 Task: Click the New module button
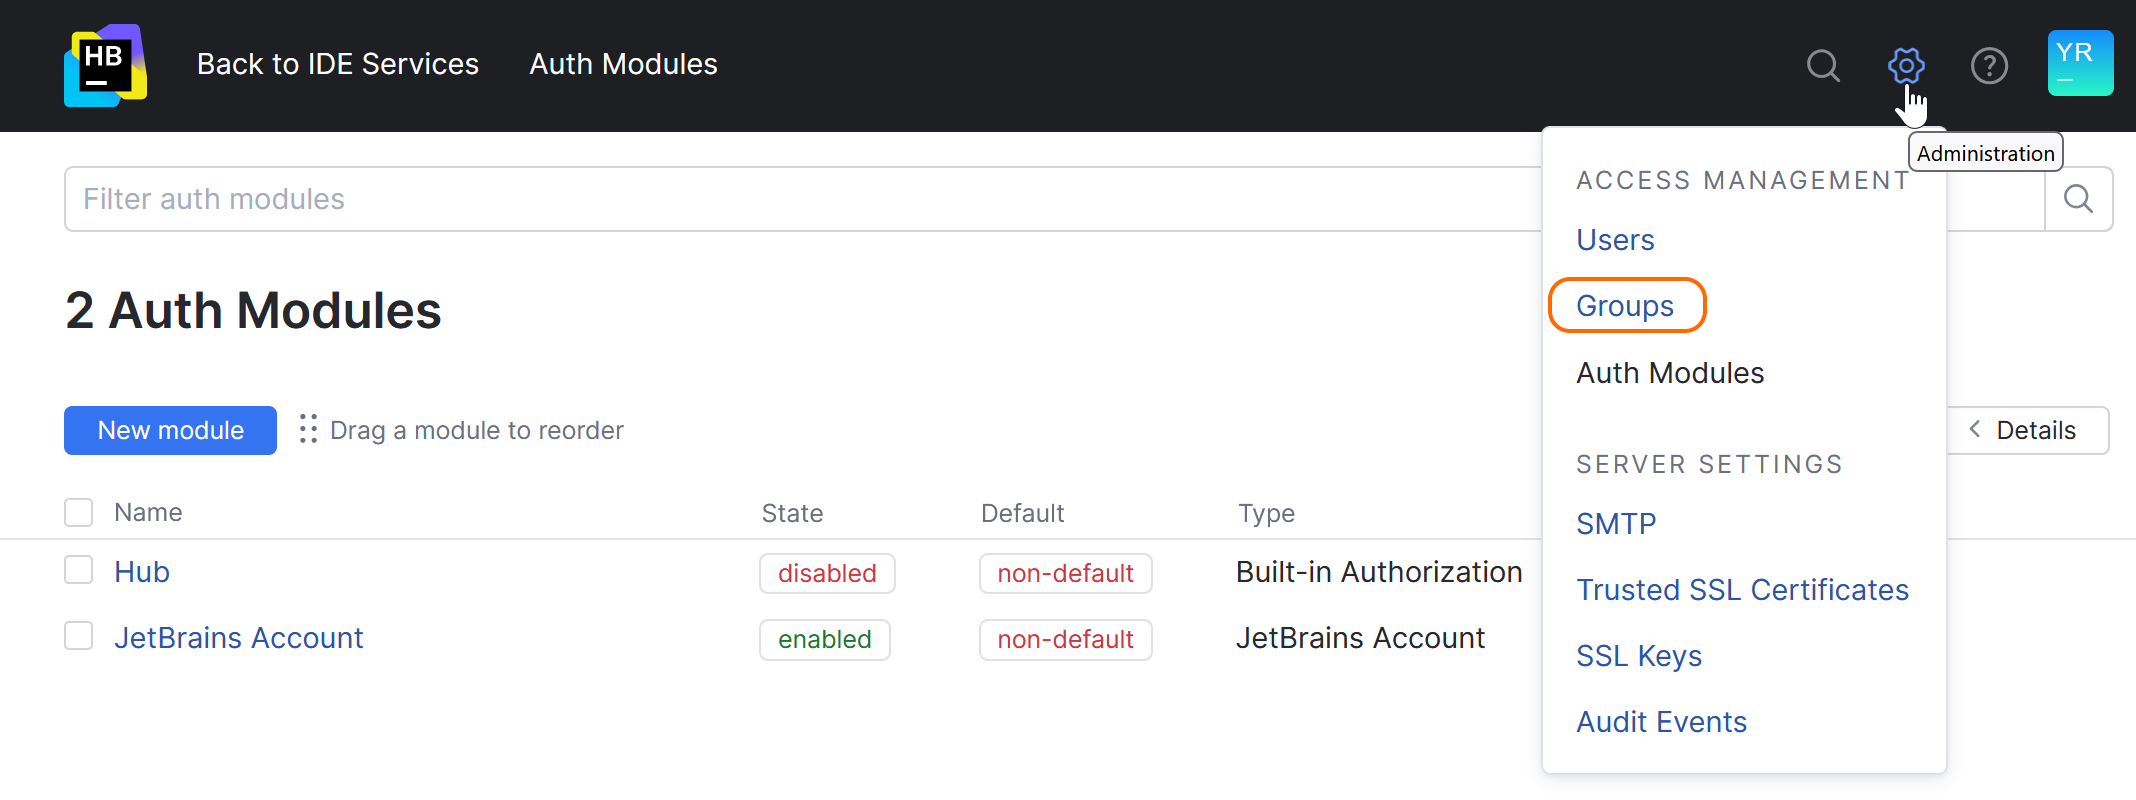(170, 430)
